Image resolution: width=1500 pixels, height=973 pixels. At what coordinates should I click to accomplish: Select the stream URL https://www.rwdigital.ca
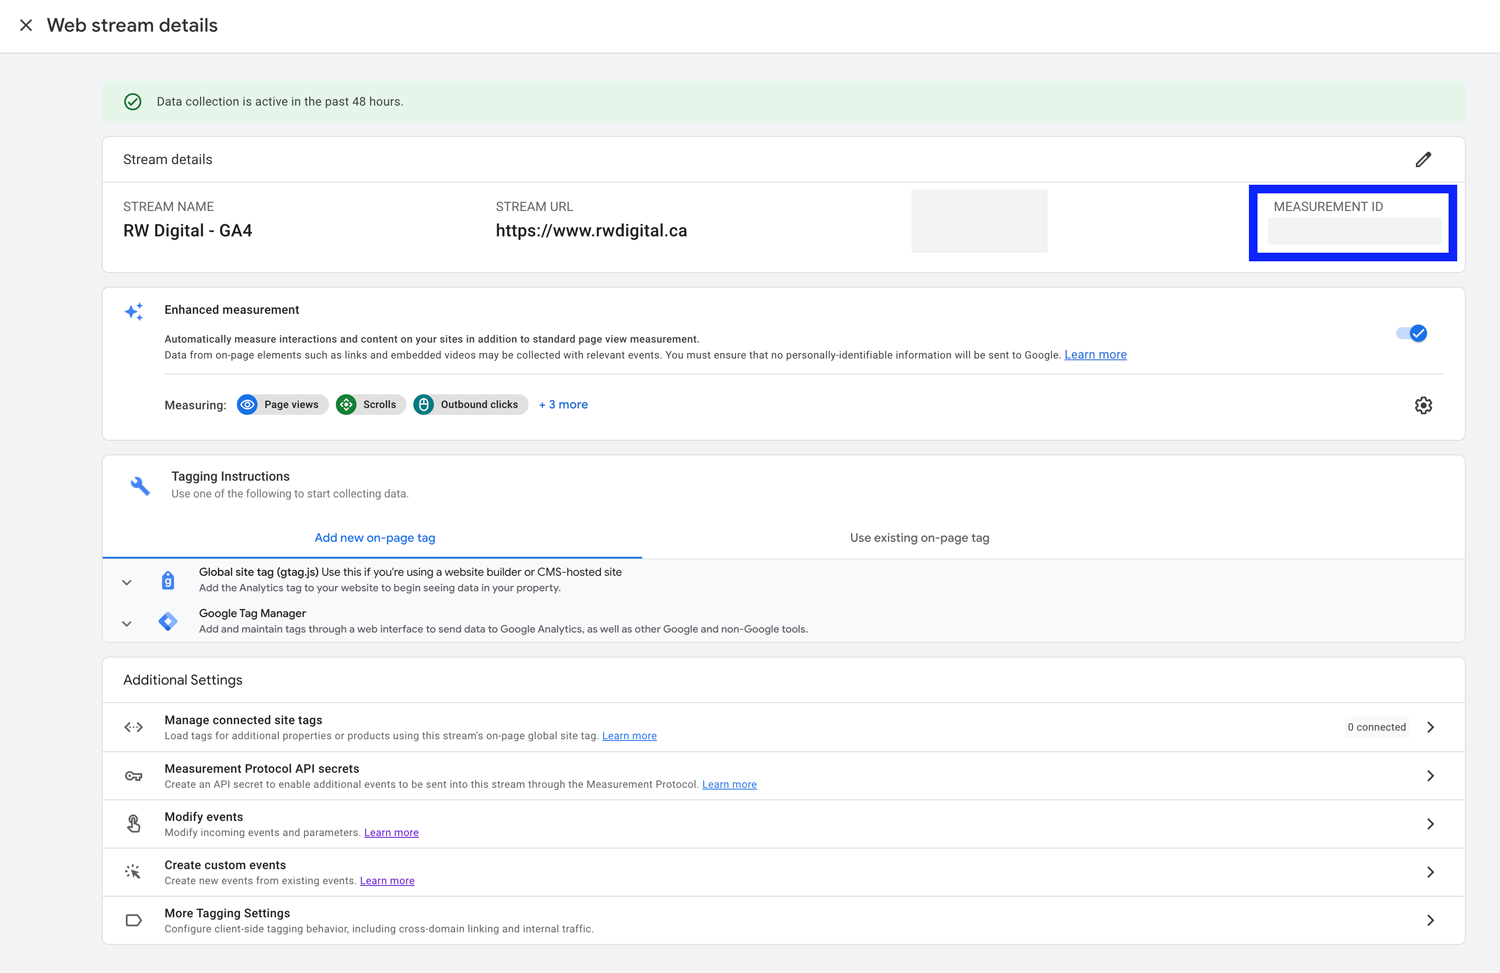coord(591,231)
